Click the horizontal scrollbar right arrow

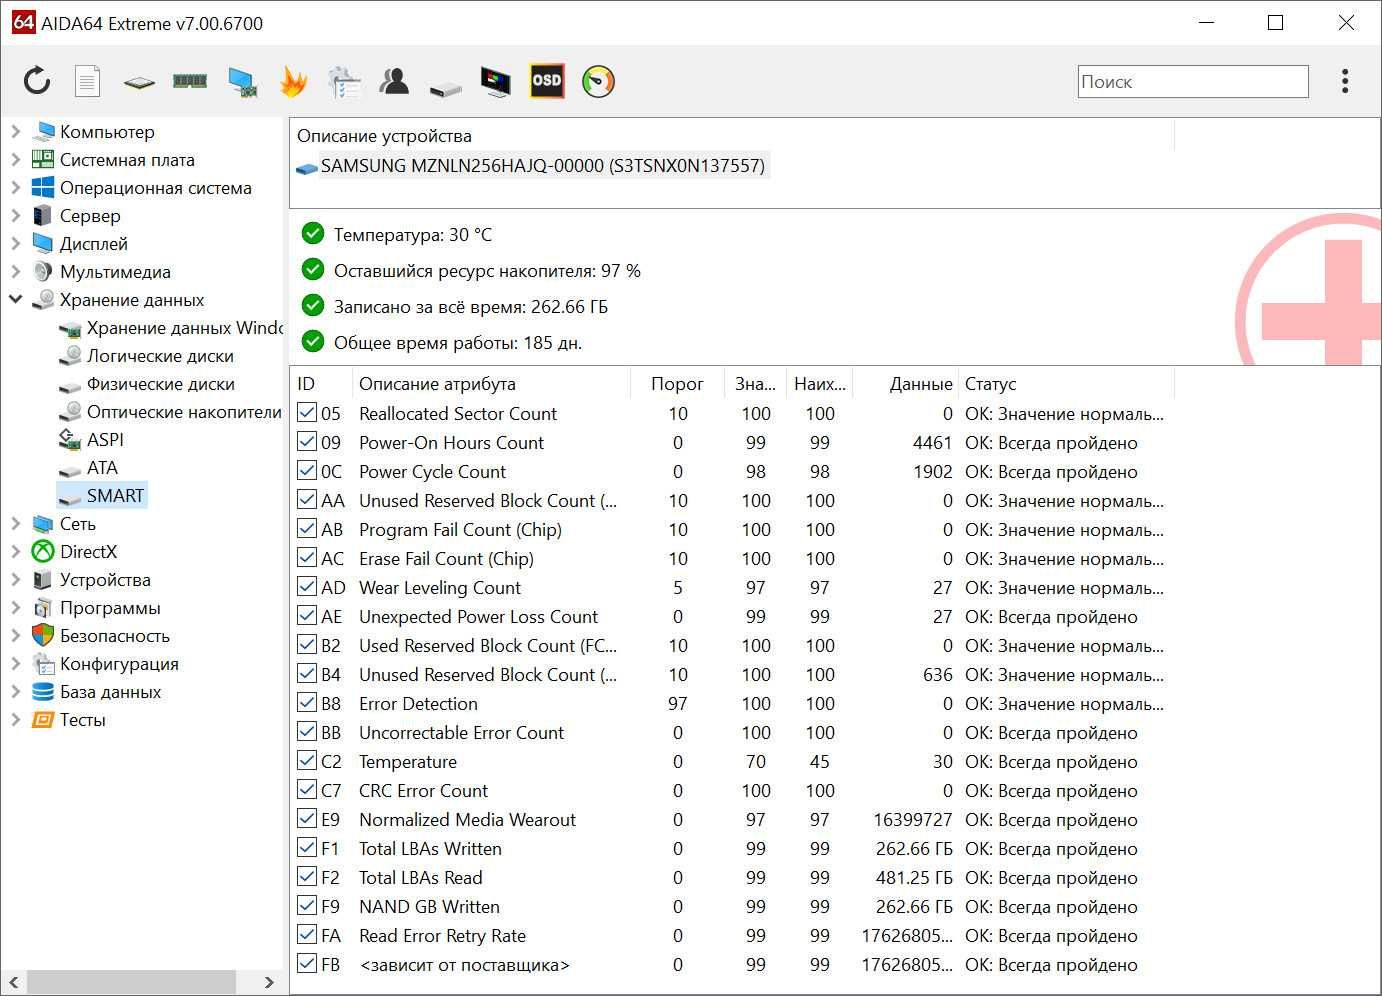coord(268,982)
